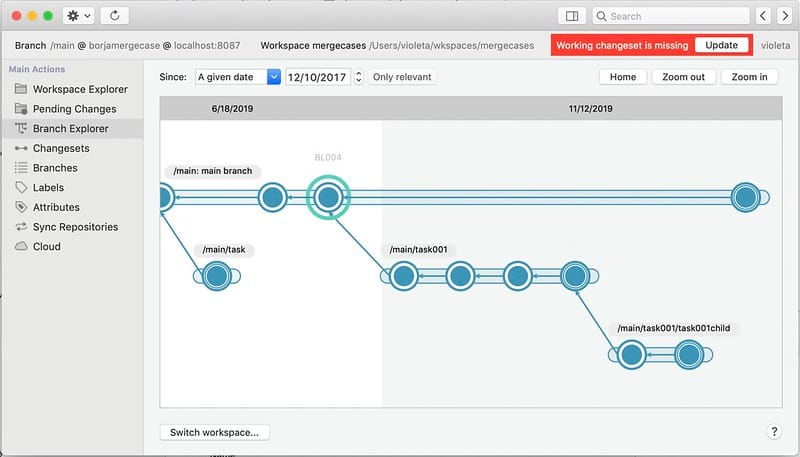Click the navigate forward arrow button
The height and width of the screenshot is (457, 800).
[x=783, y=16]
